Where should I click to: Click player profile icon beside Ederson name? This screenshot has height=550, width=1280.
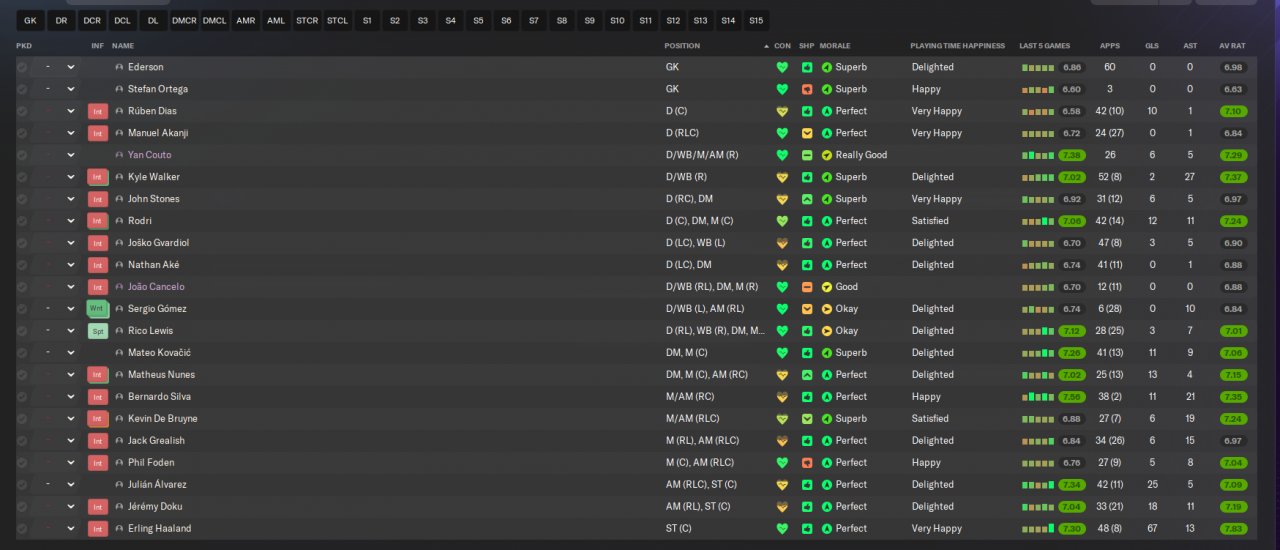[120, 67]
